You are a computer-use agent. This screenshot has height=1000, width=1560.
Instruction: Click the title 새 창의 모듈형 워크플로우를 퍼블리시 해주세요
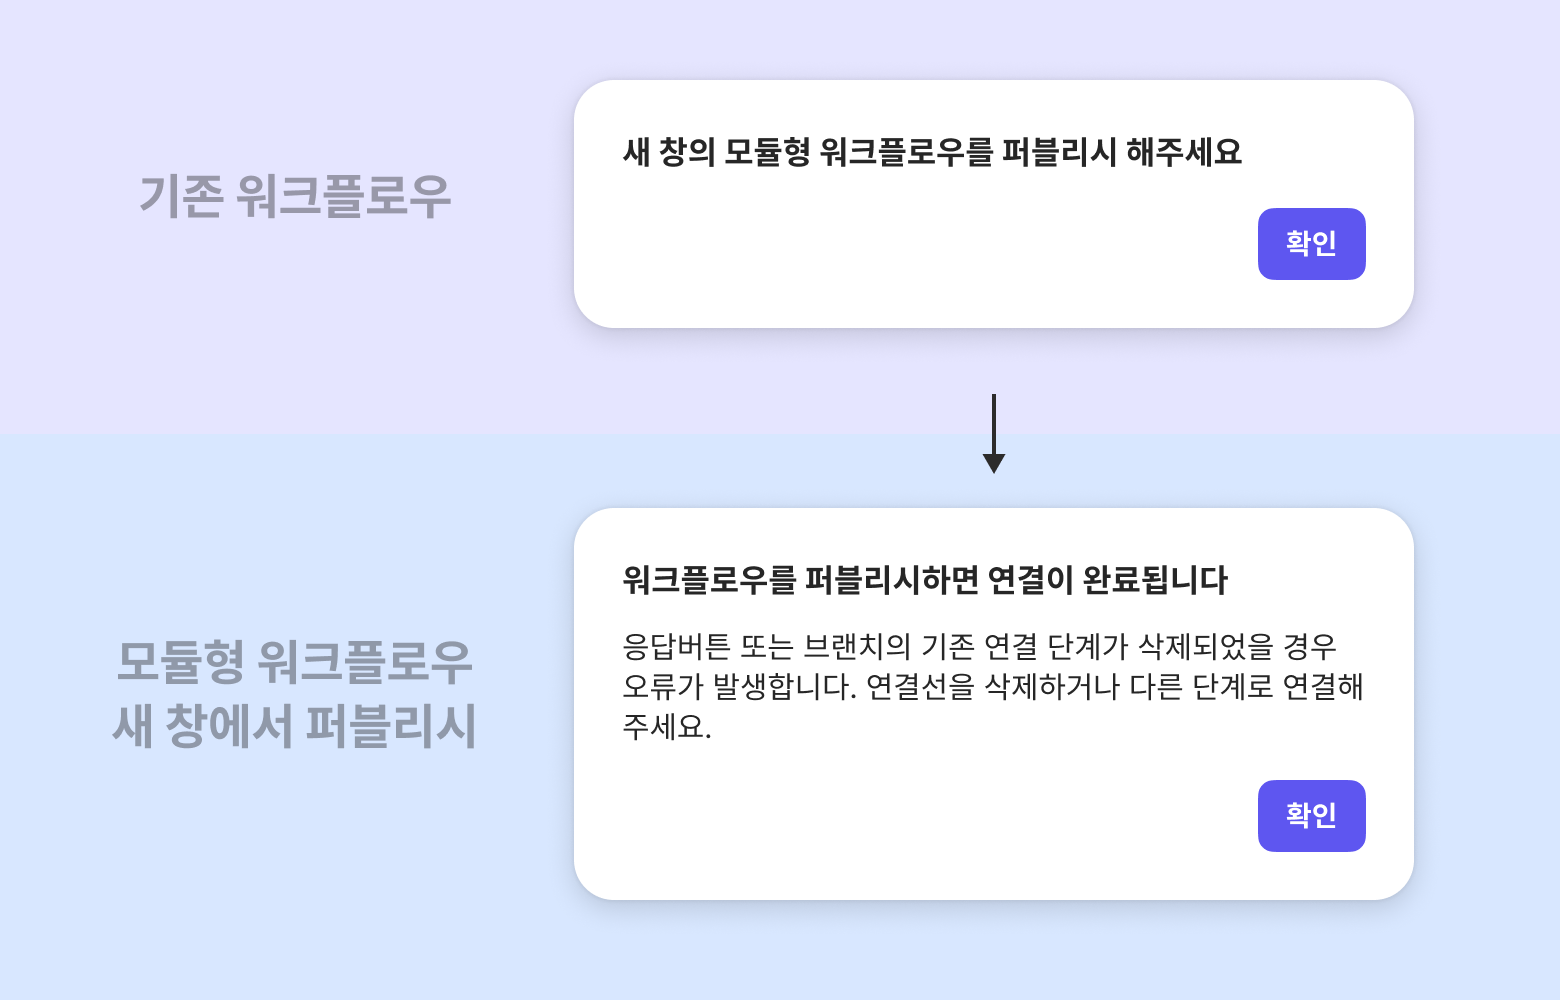point(932,152)
